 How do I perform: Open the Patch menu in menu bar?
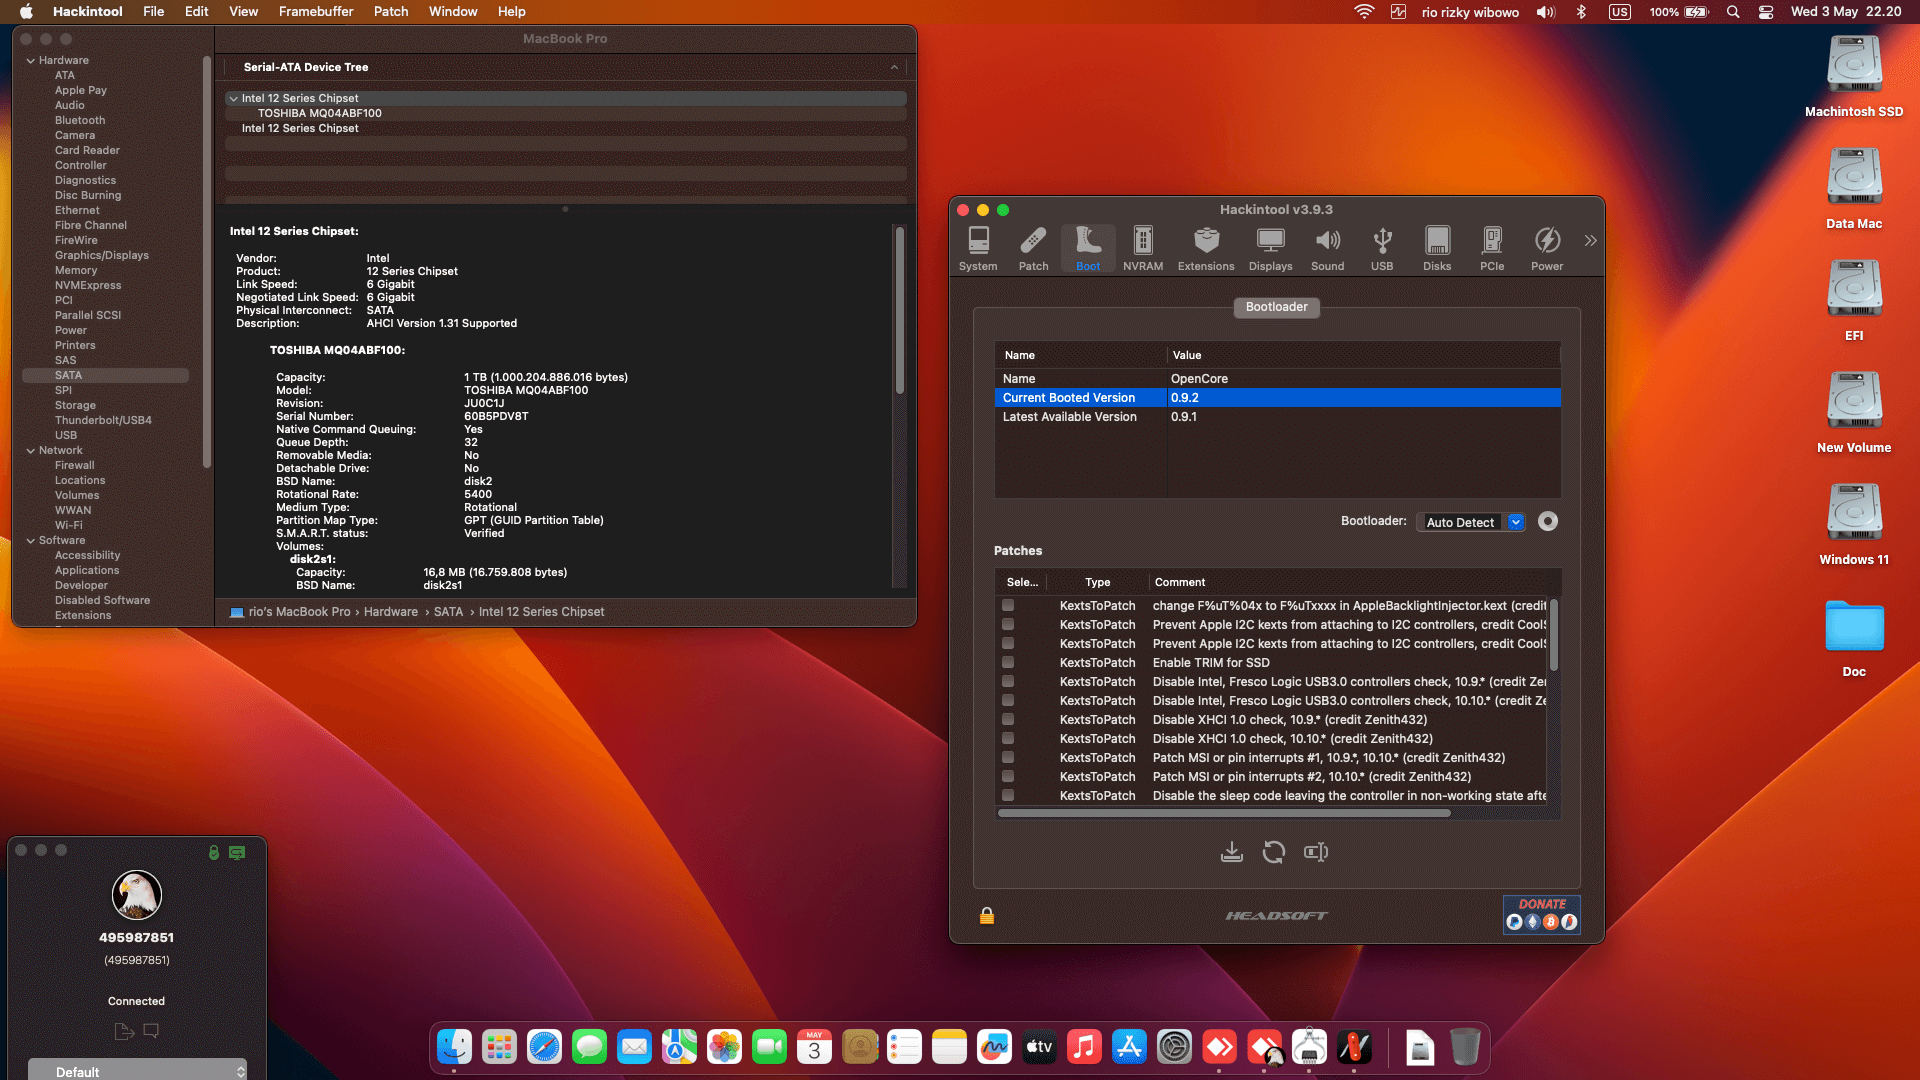point(390,12)
